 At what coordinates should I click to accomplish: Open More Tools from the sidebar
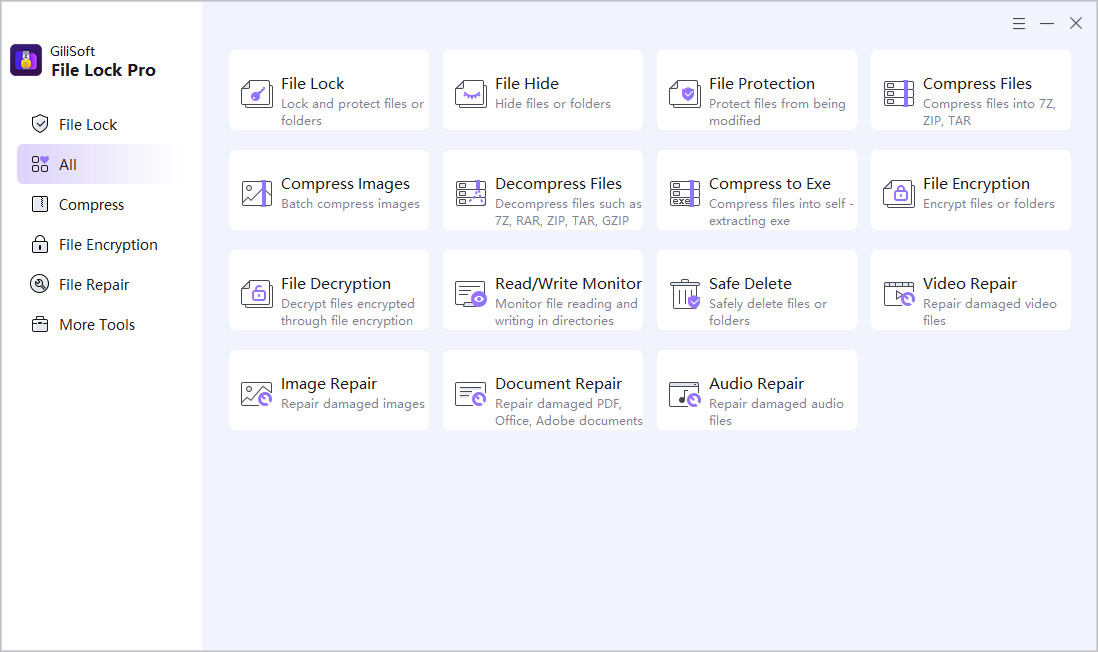(x=95, y=324)
